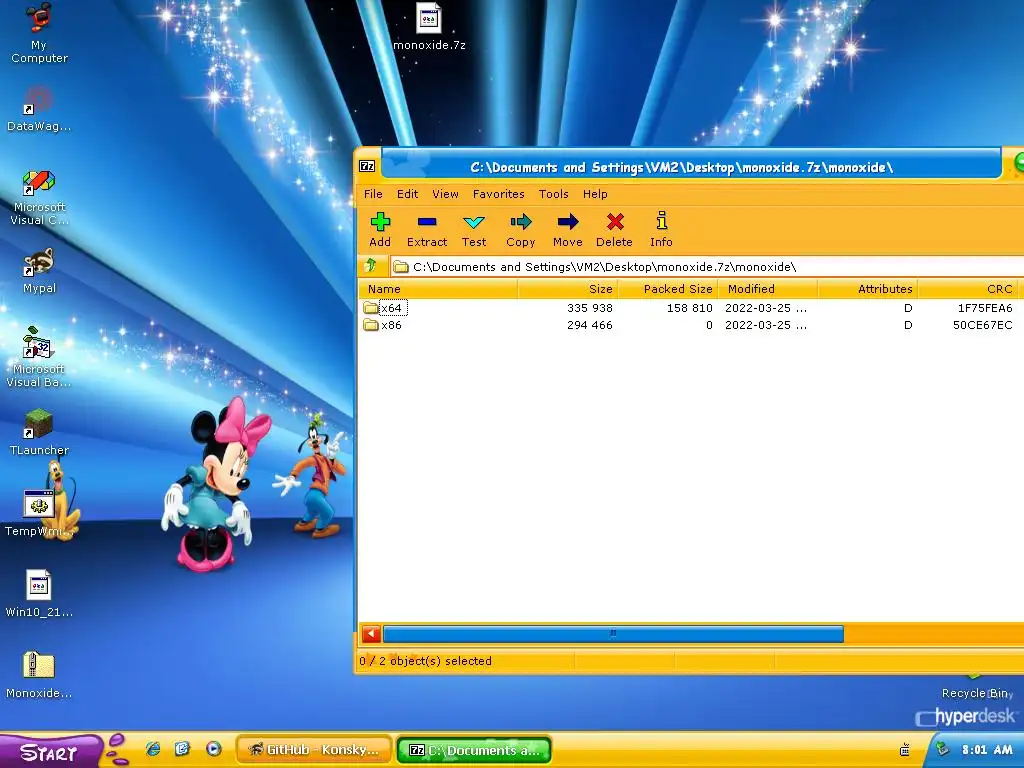Click the x64 size value 335 938
The width and height of the screenshot is (1024, 768).
pos(590,308)
